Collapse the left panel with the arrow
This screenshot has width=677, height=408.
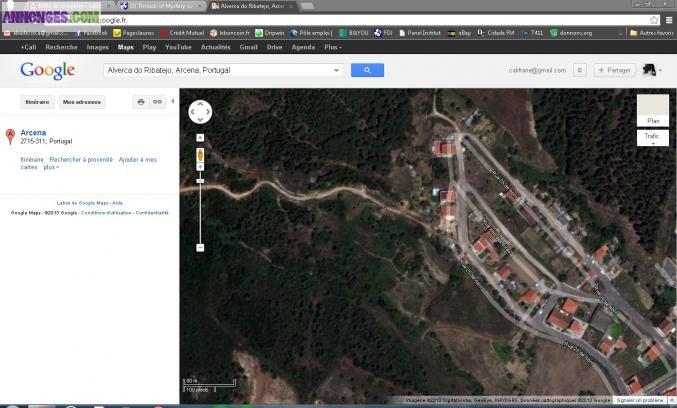click(173, 101)
